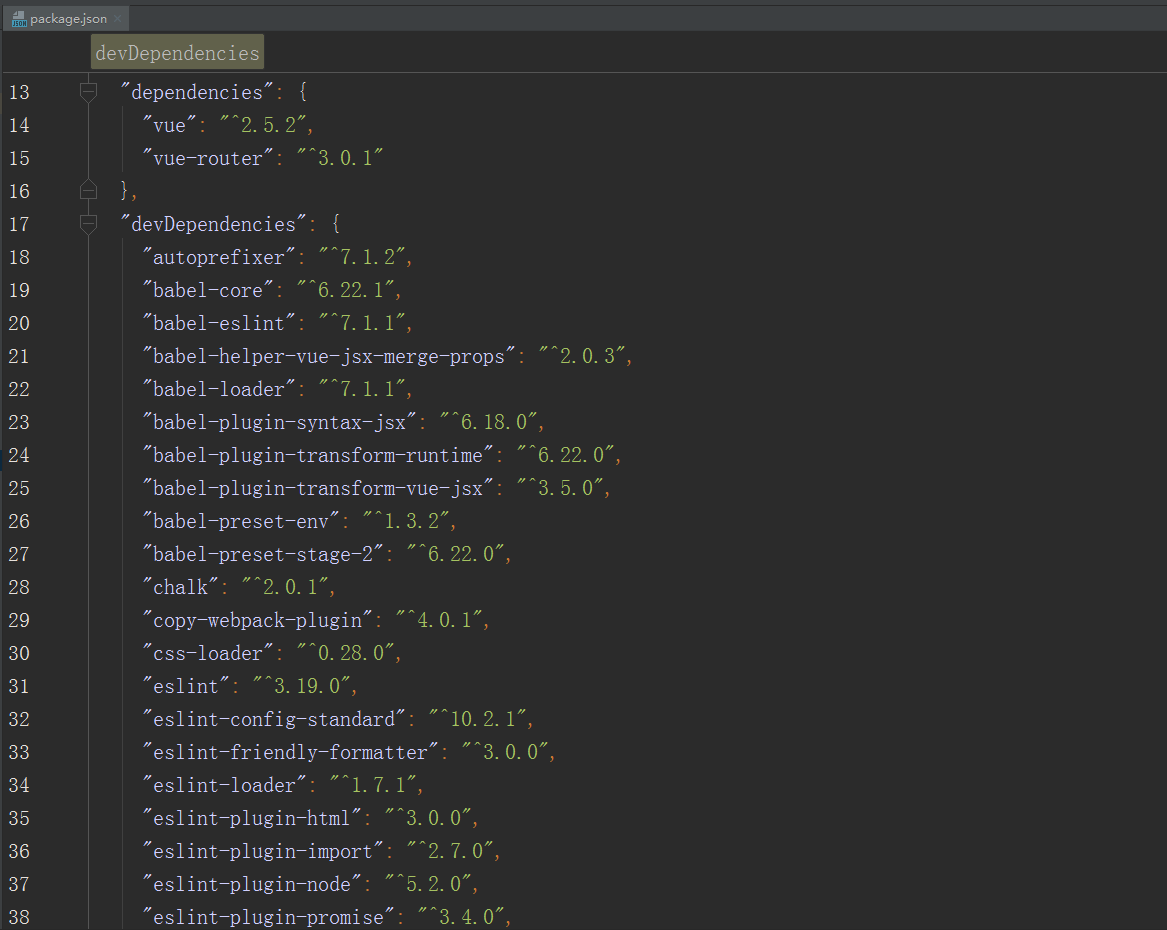Click the "^2.0.3" version value

point(582,356)
